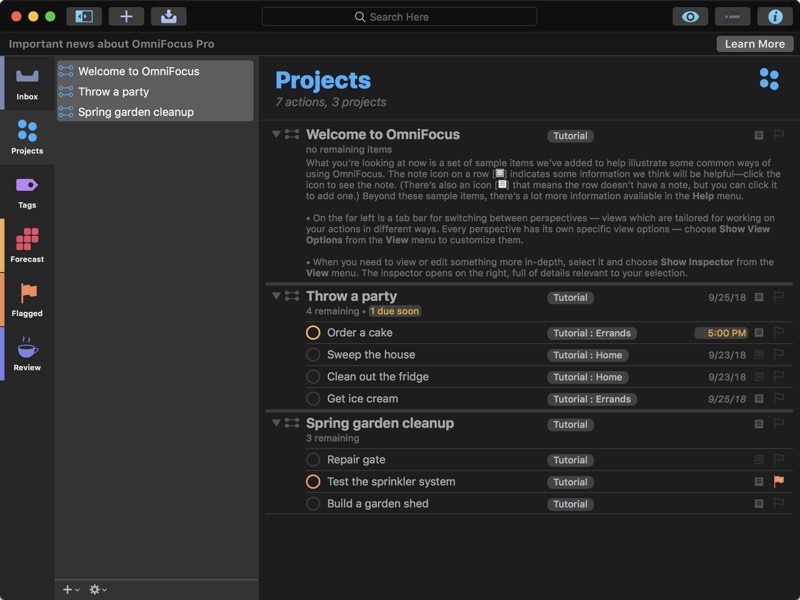Click the Clean Up inbox-tray toolbar button
The image size is (800, 600).
pyautogui.click(x=168, y=16)
